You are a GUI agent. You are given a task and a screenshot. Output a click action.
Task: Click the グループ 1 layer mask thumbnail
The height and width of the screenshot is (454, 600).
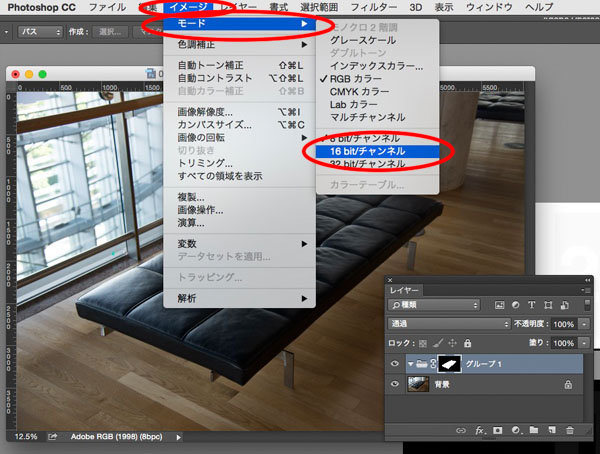[x=448, y=364]
